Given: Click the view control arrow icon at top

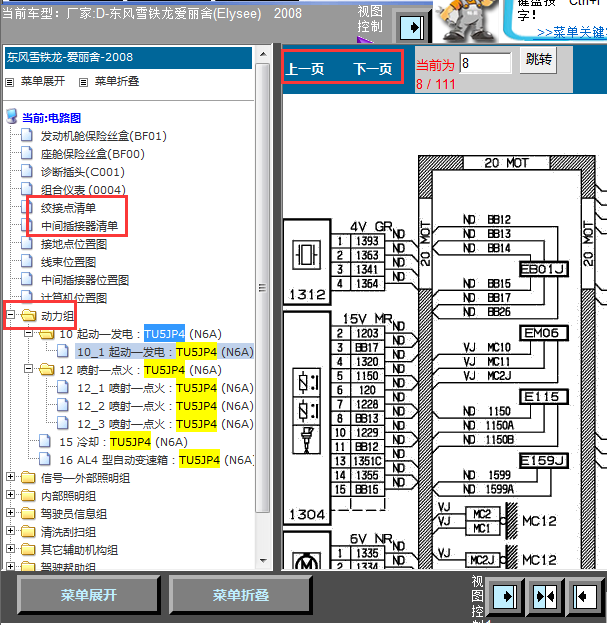Looking at the screenshot, I should [x=411, y=28].
